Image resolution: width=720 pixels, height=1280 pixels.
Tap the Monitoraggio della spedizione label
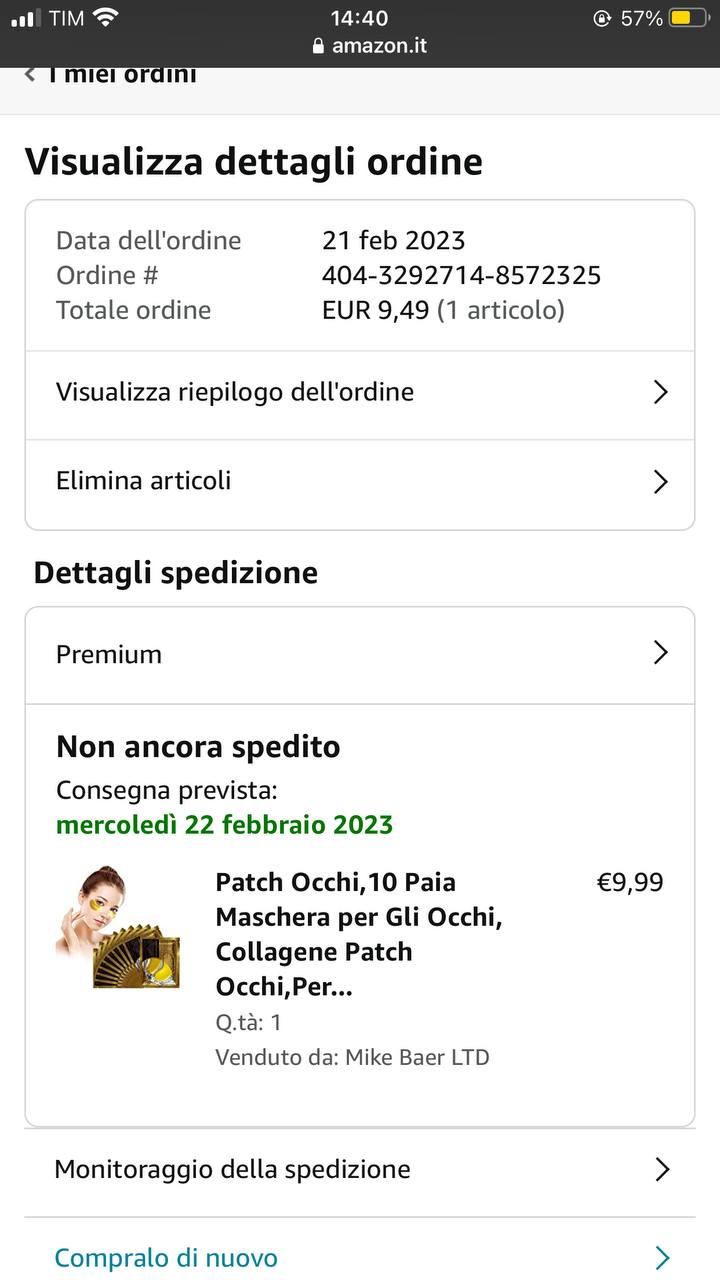[x=232, y=1170]
